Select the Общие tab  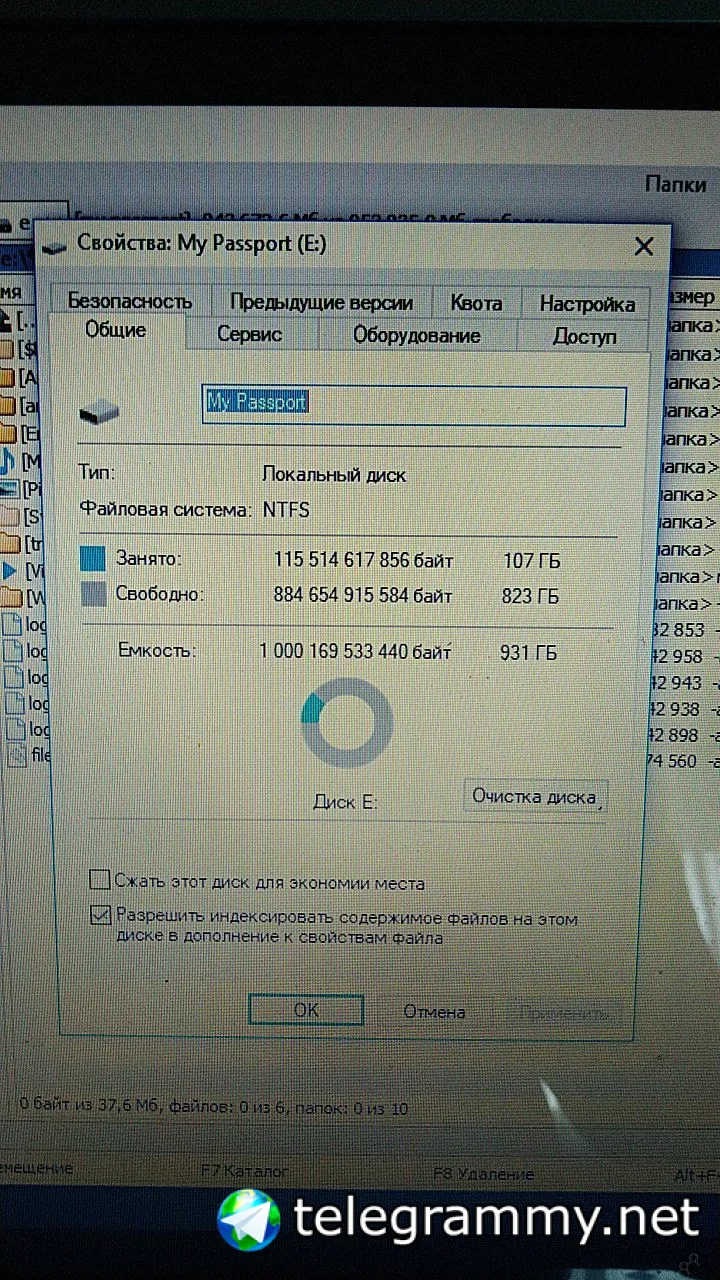pos(116,330)
